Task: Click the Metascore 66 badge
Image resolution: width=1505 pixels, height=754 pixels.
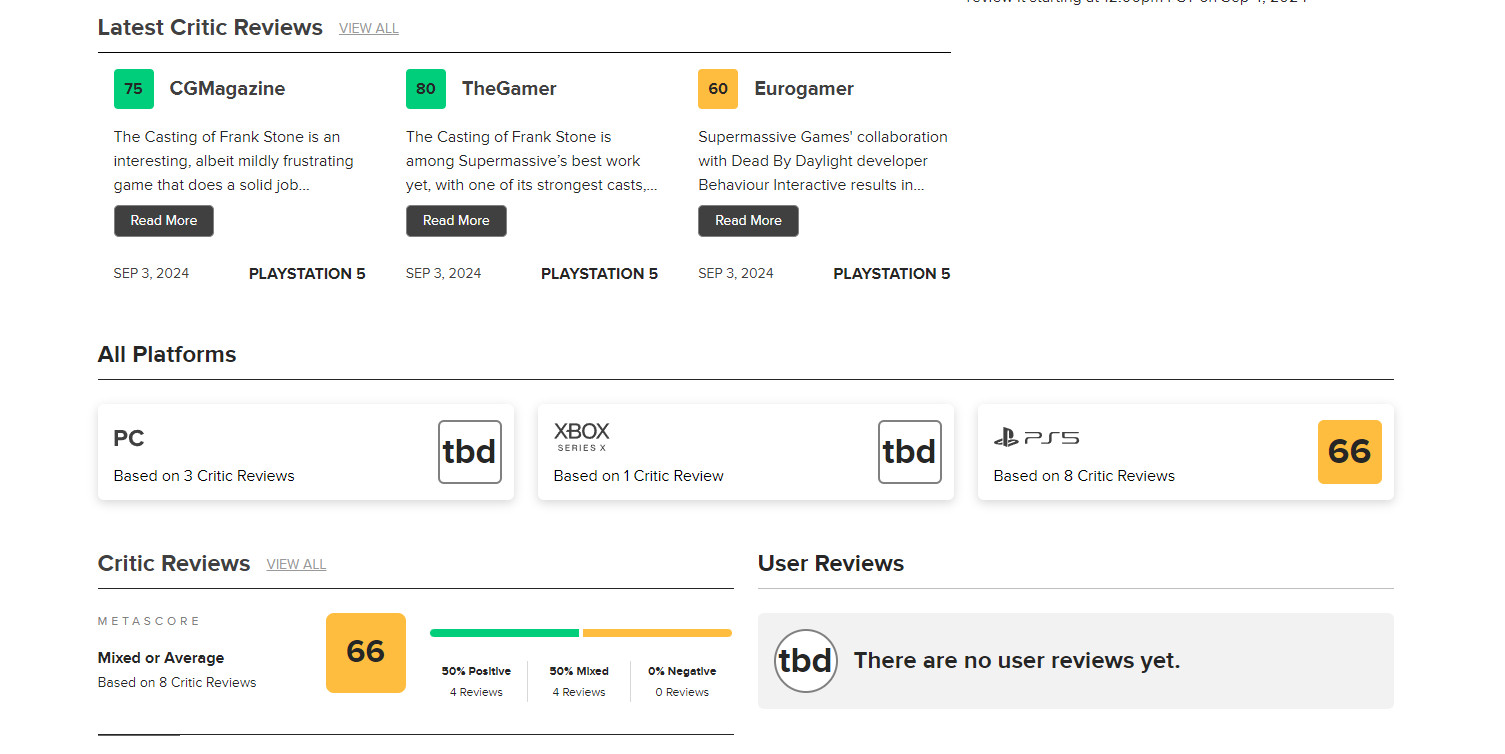Action: [x=366, y=653]
